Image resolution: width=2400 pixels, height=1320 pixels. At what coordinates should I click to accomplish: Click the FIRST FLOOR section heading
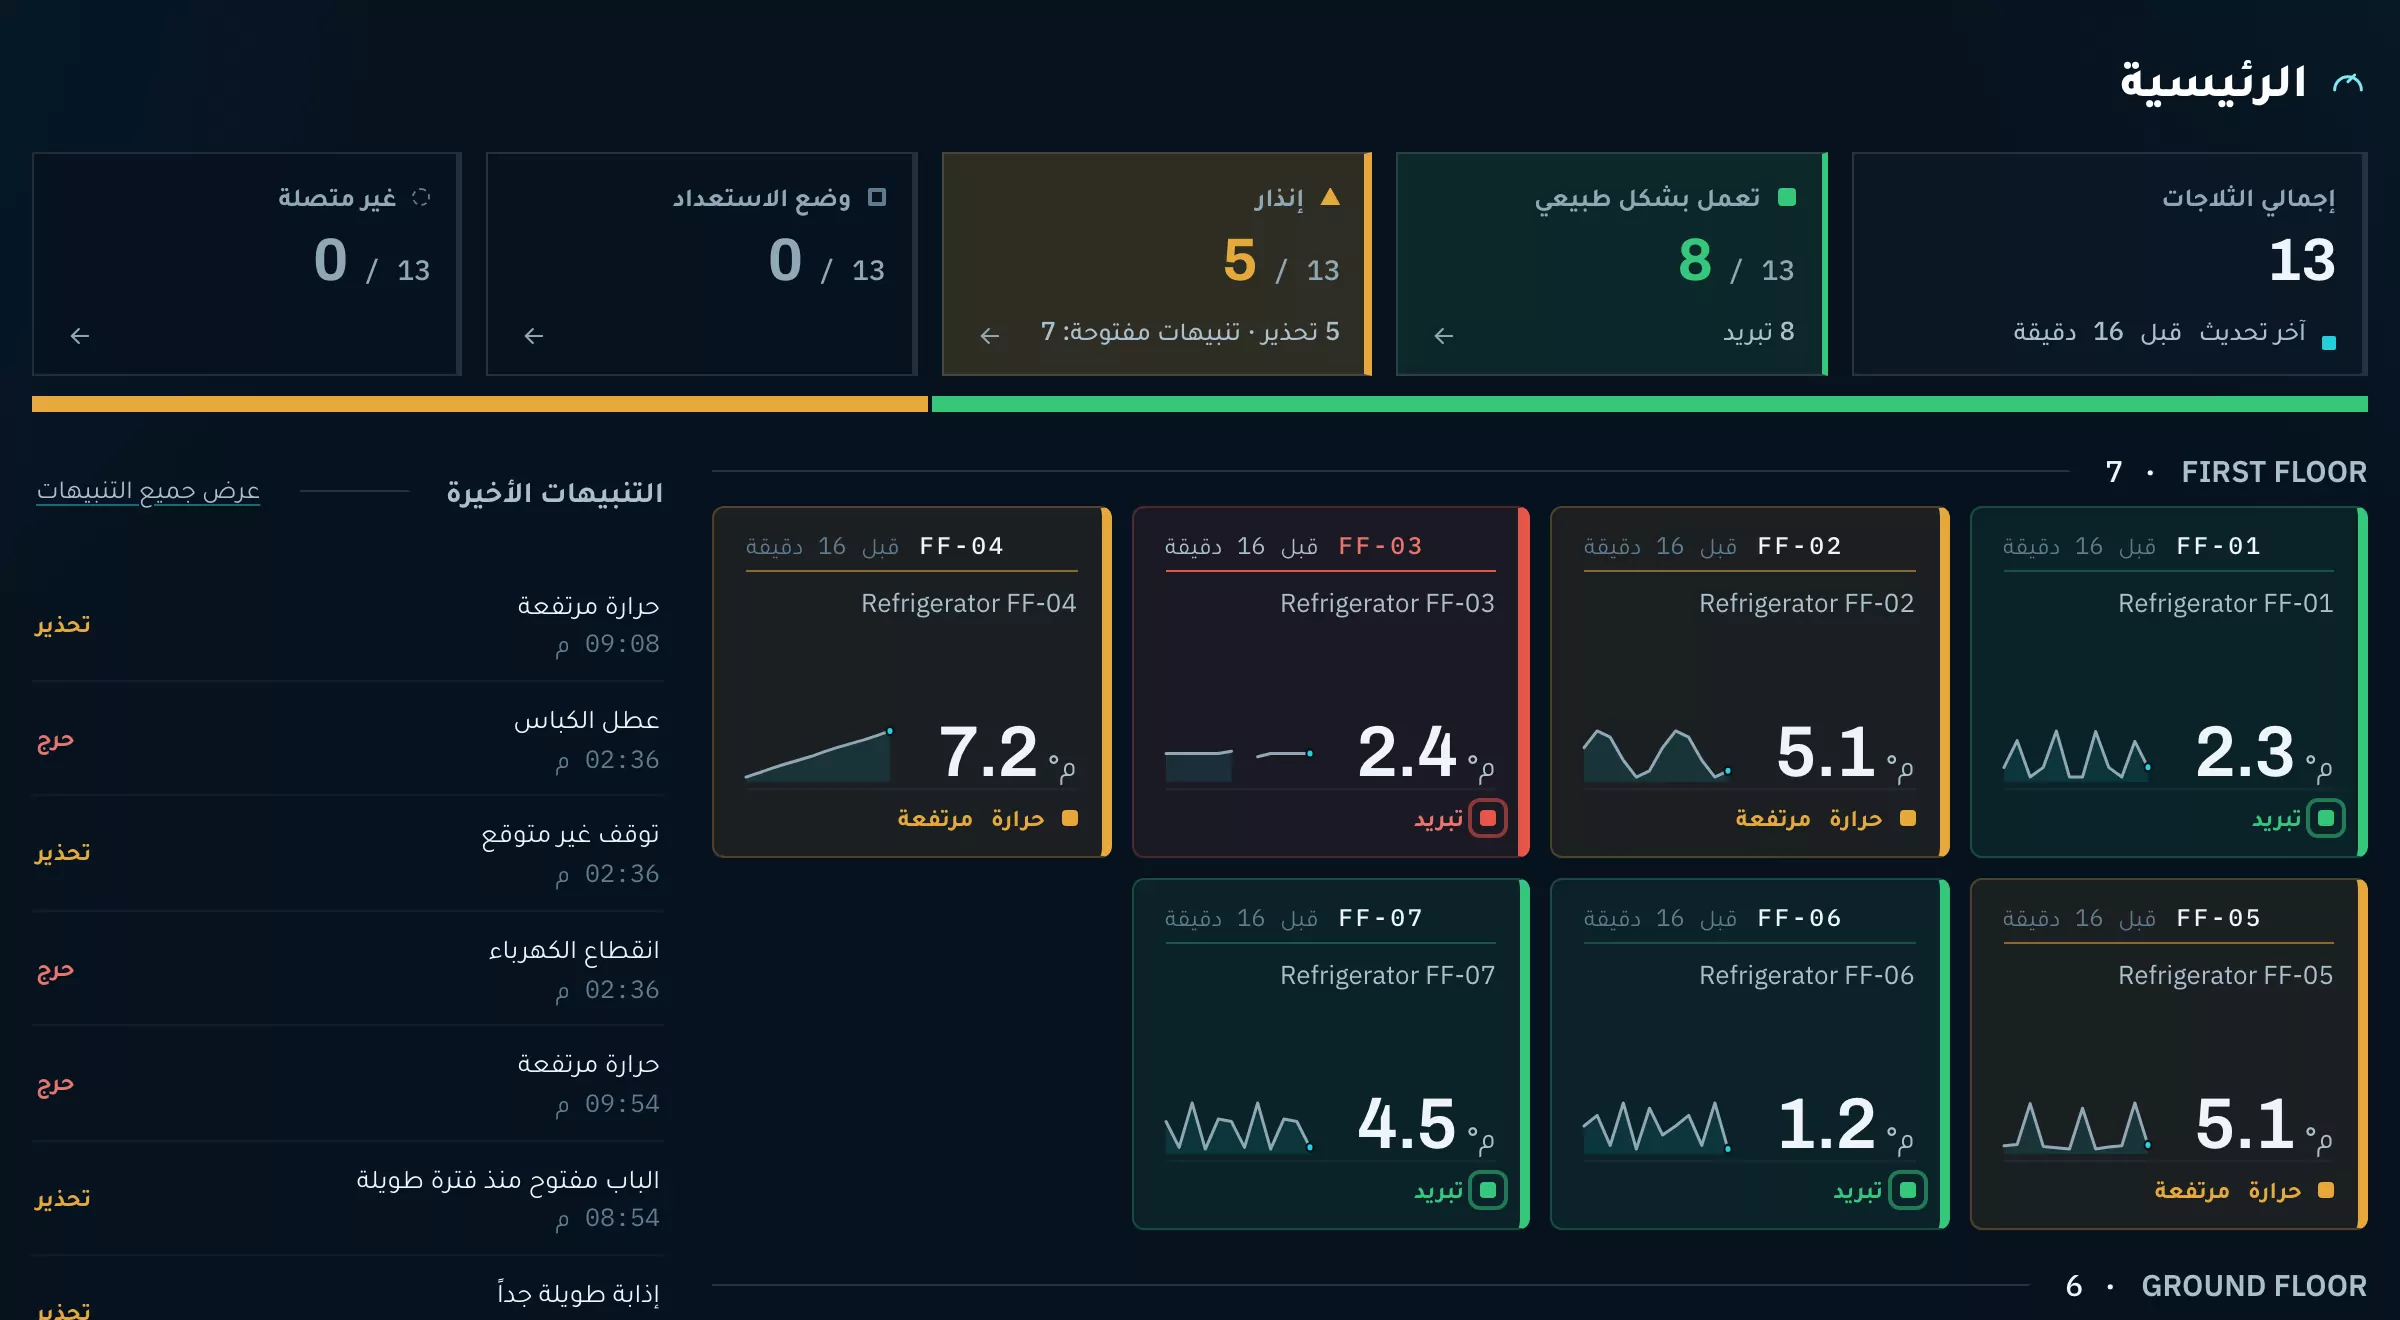[x=2274, y=472]
